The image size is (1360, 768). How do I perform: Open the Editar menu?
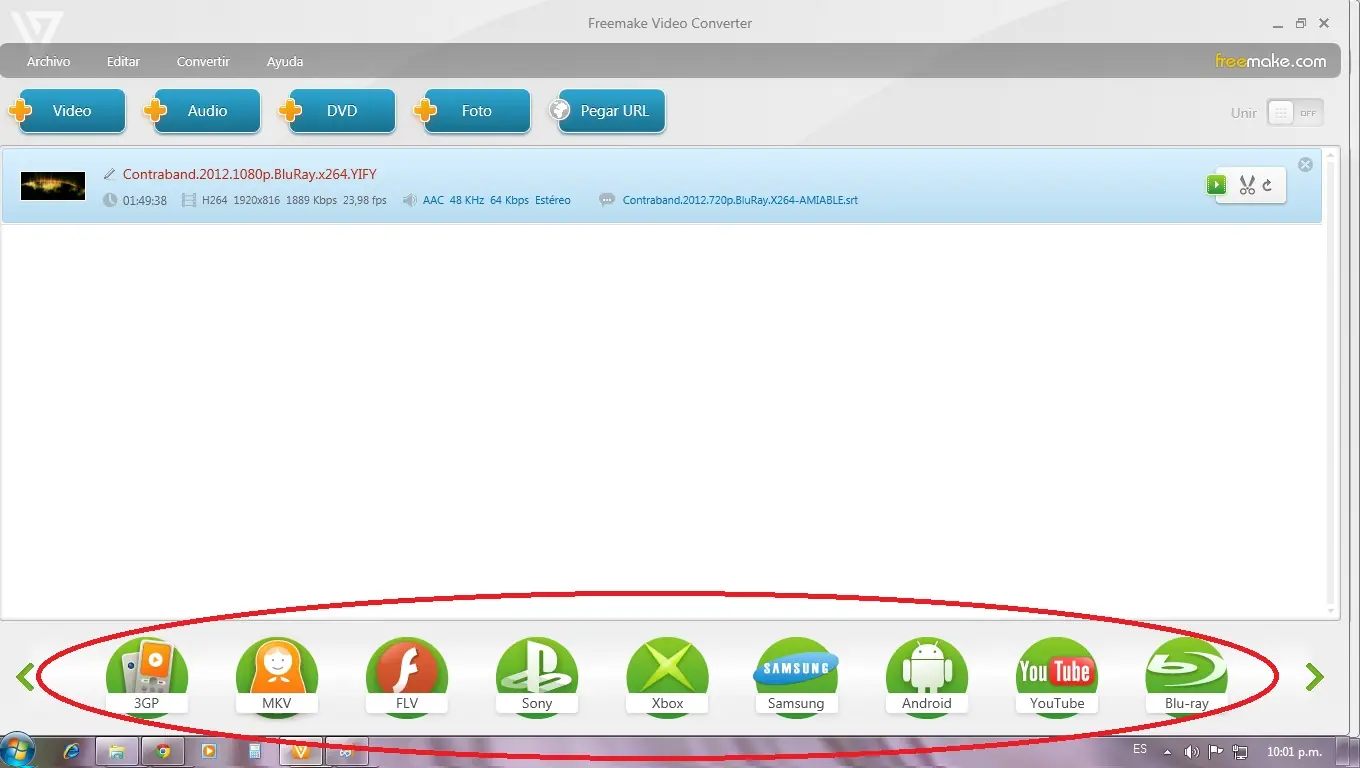(x=123, y=62)
